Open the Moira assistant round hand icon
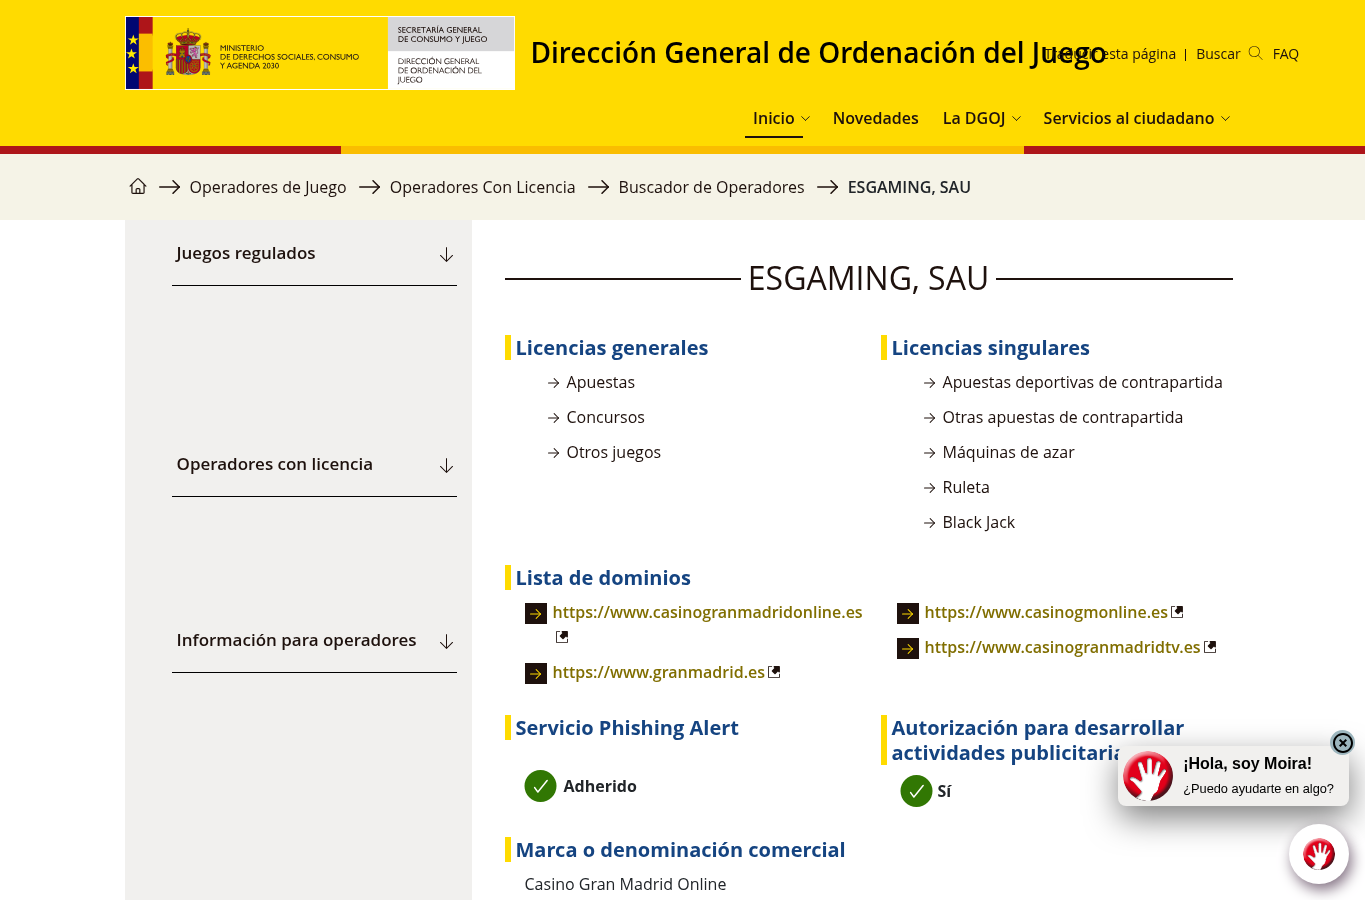The image size is (1365, 900). pos(1319,854)
